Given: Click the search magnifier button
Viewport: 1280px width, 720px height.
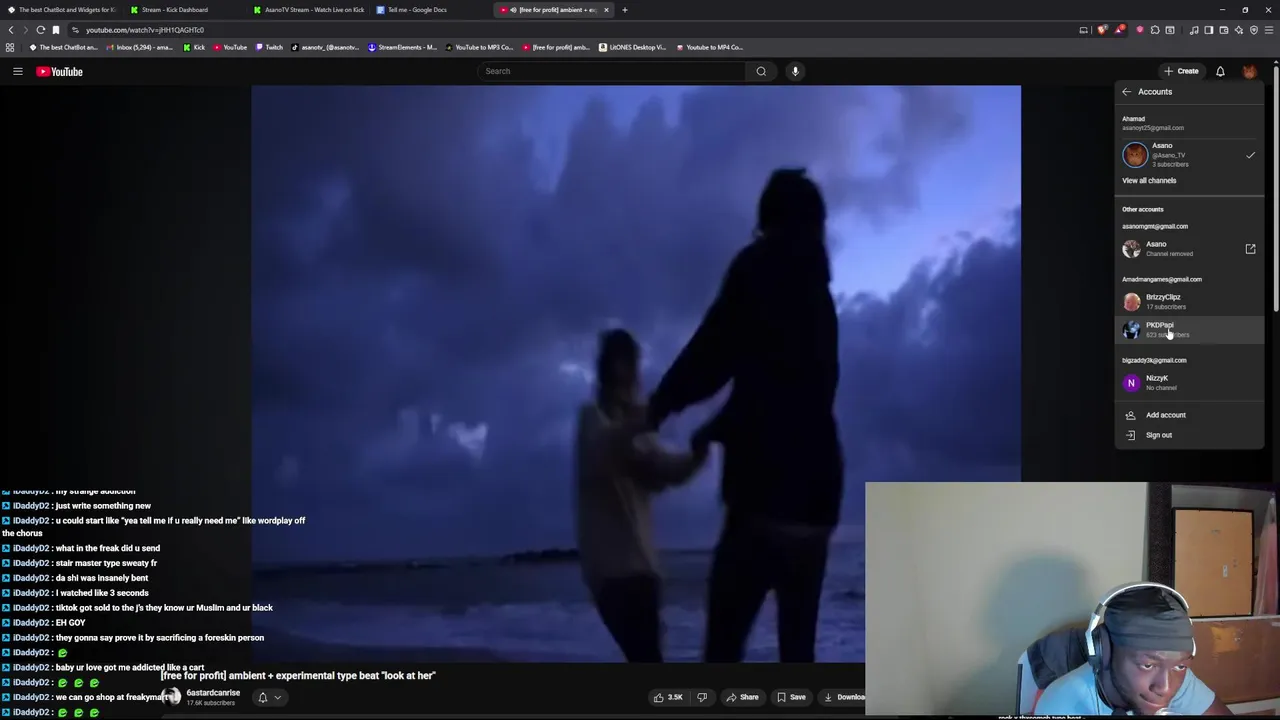Looking at the screenshot, I should pyautogui.click(x=761, y=71).
